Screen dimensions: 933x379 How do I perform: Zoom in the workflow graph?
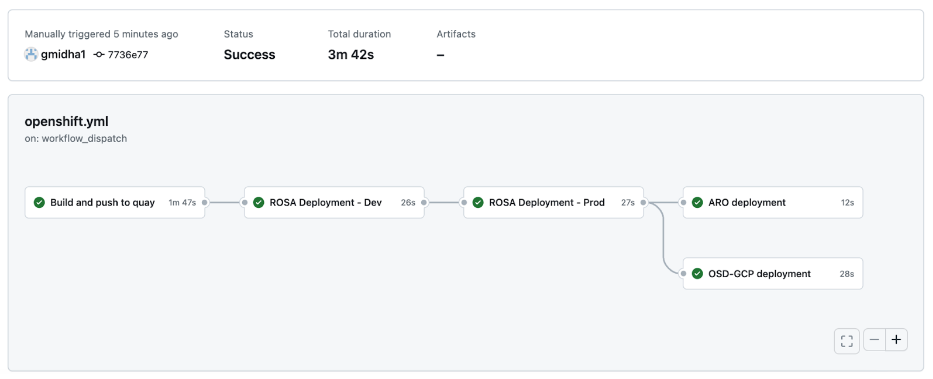(x=897, y=340)
